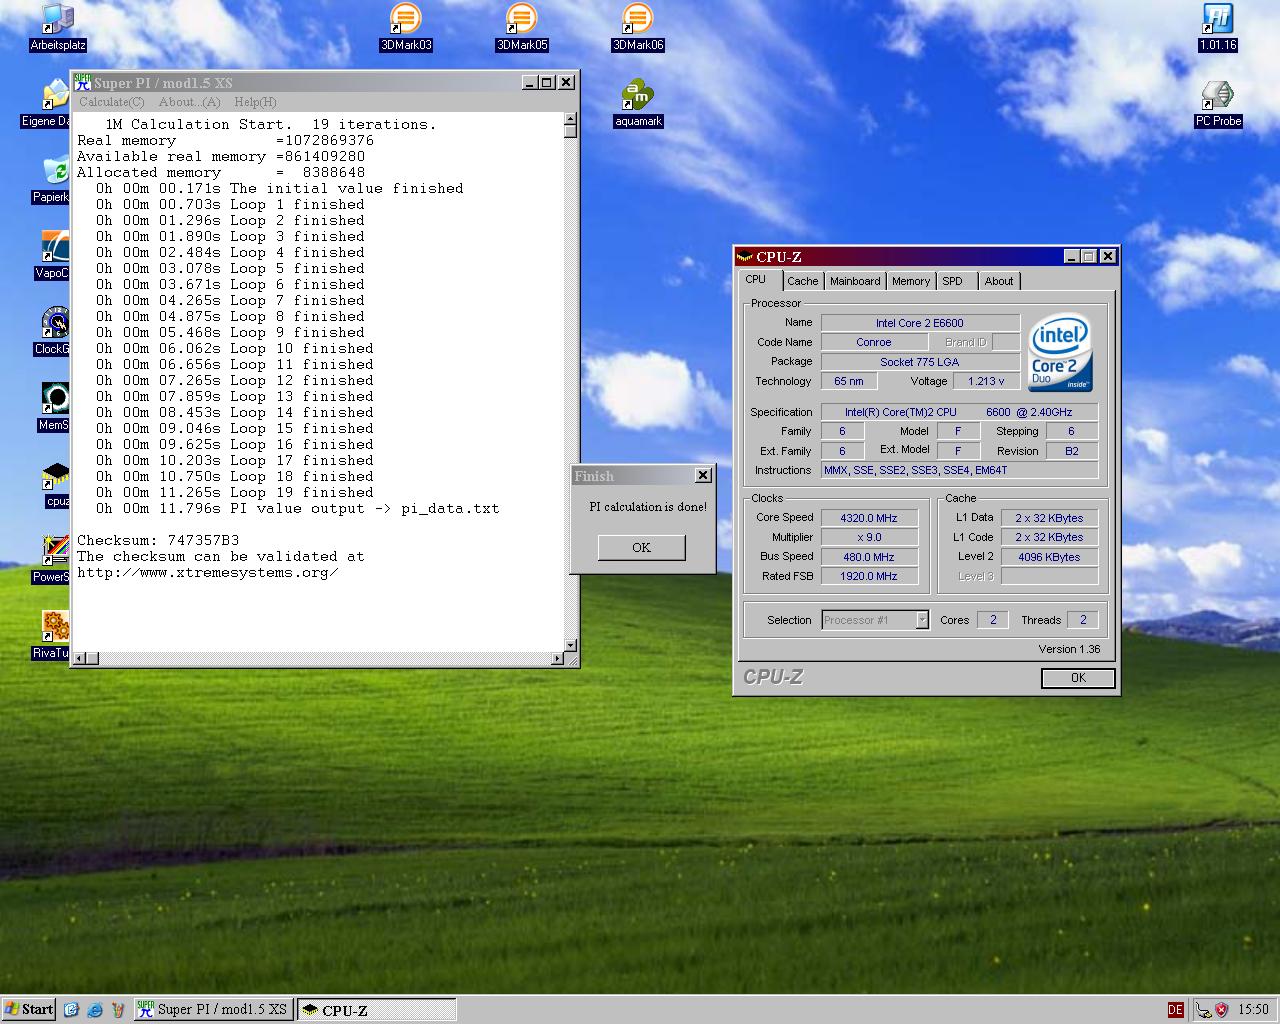Click Super PI horizontal scrollbar left arrow
This screenshot has width=1280, height=1024.
pyautogui.click(x=80, y=658)
